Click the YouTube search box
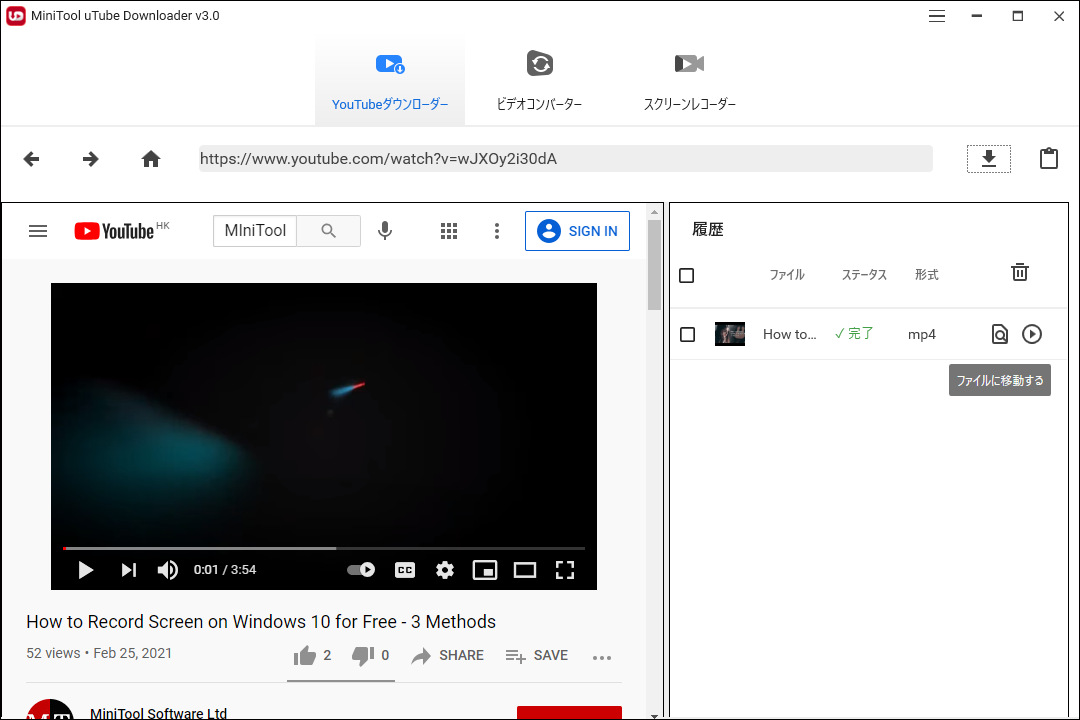The image size is (1080, 720). 255,231
